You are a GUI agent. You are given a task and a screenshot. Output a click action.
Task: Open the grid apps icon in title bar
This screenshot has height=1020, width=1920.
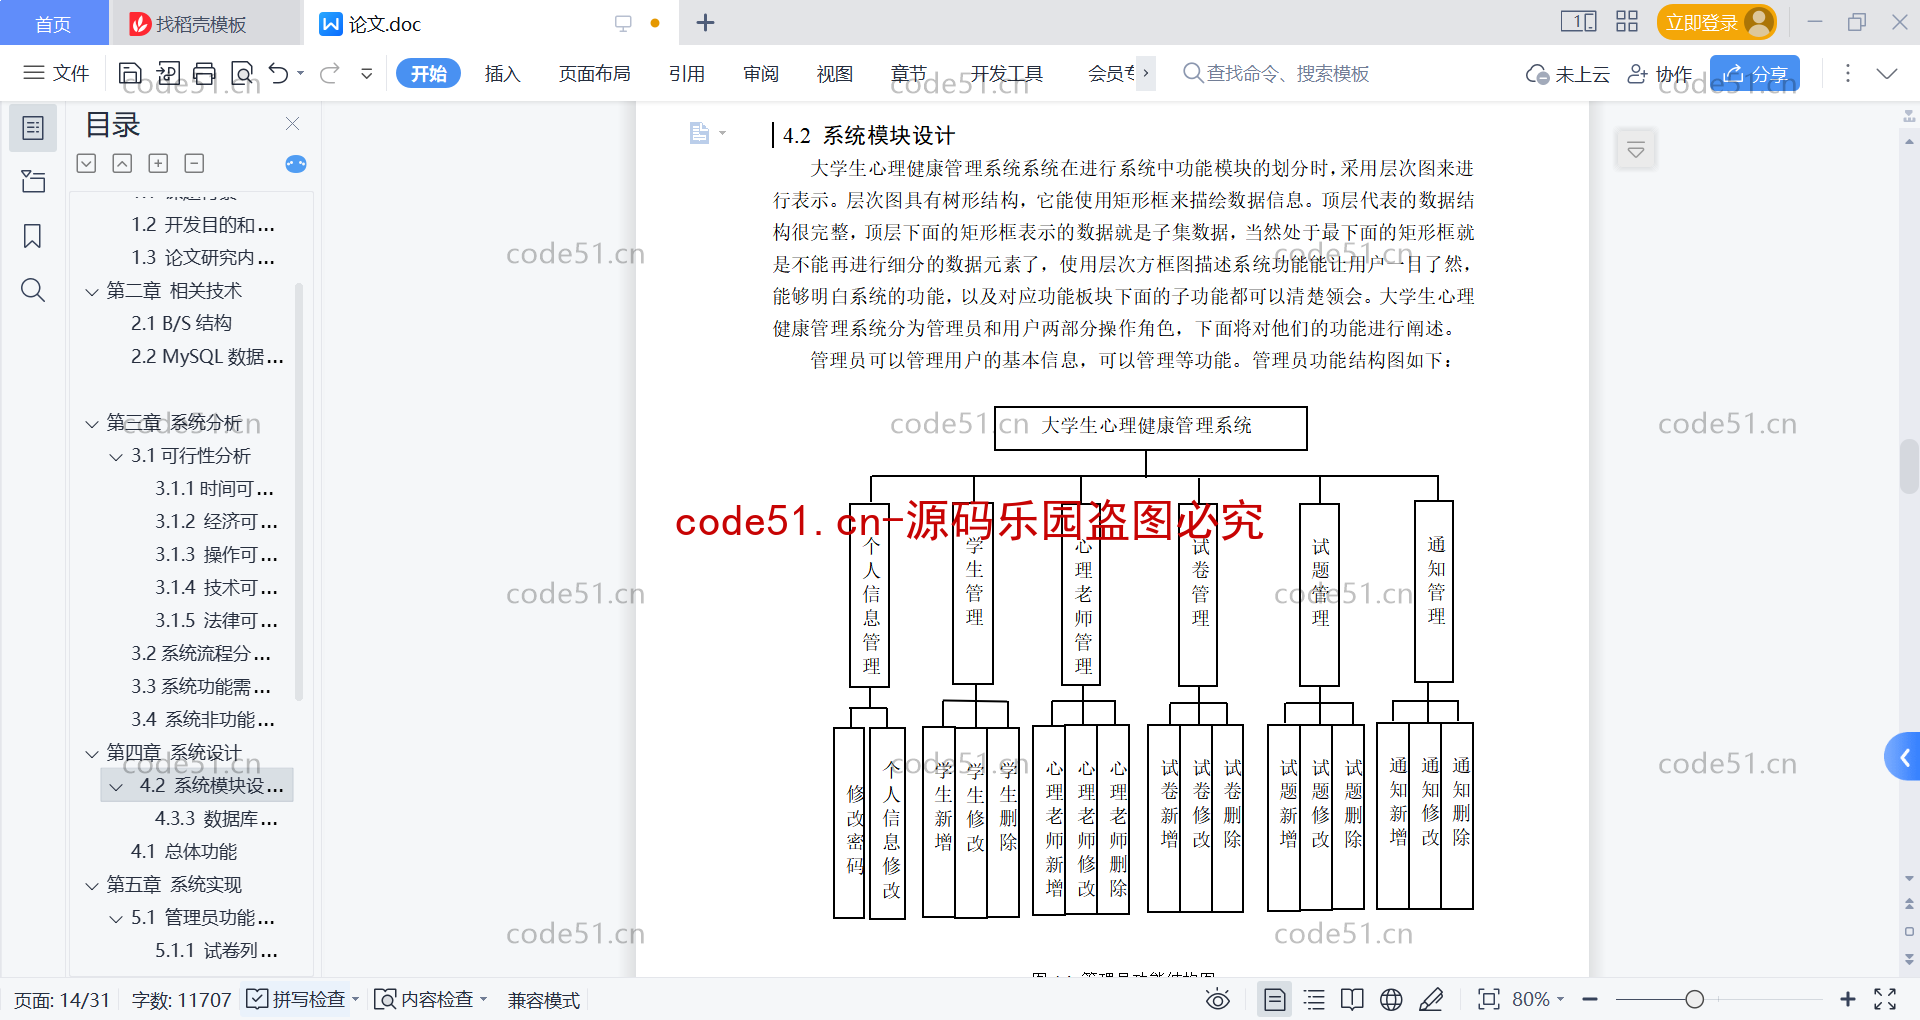(1627, 22)
